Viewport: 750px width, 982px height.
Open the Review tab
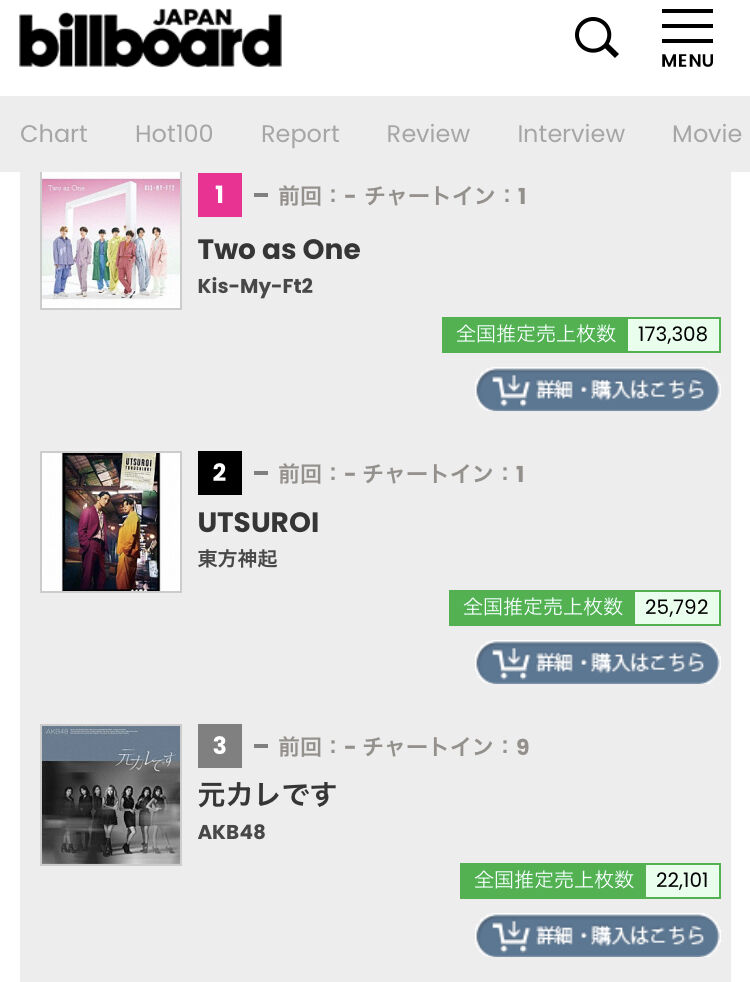[428, 133]
